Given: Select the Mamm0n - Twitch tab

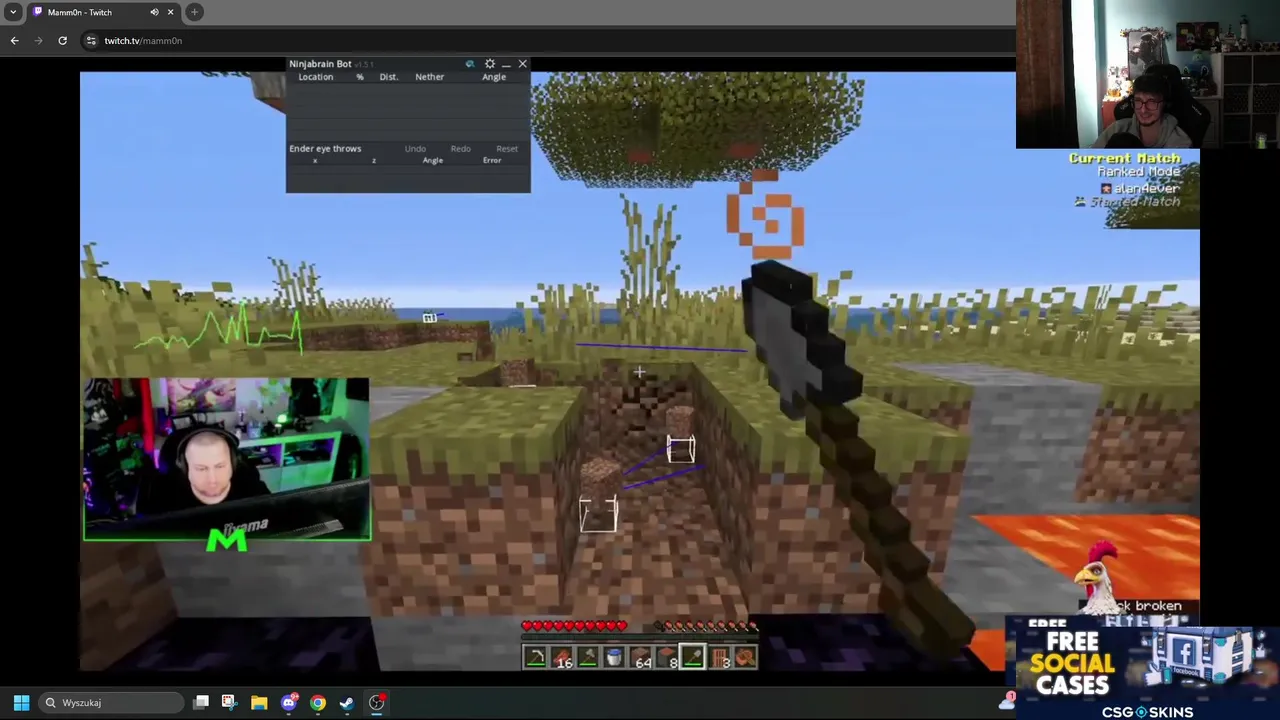Looking at the screenshot, I should pos(104,12).
